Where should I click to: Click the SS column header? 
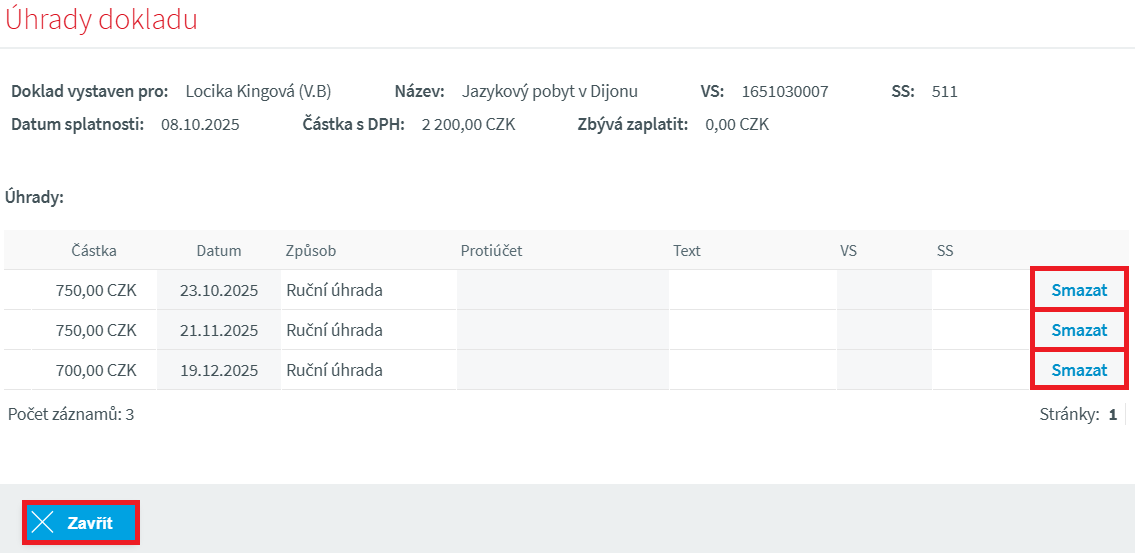point(945,251)
